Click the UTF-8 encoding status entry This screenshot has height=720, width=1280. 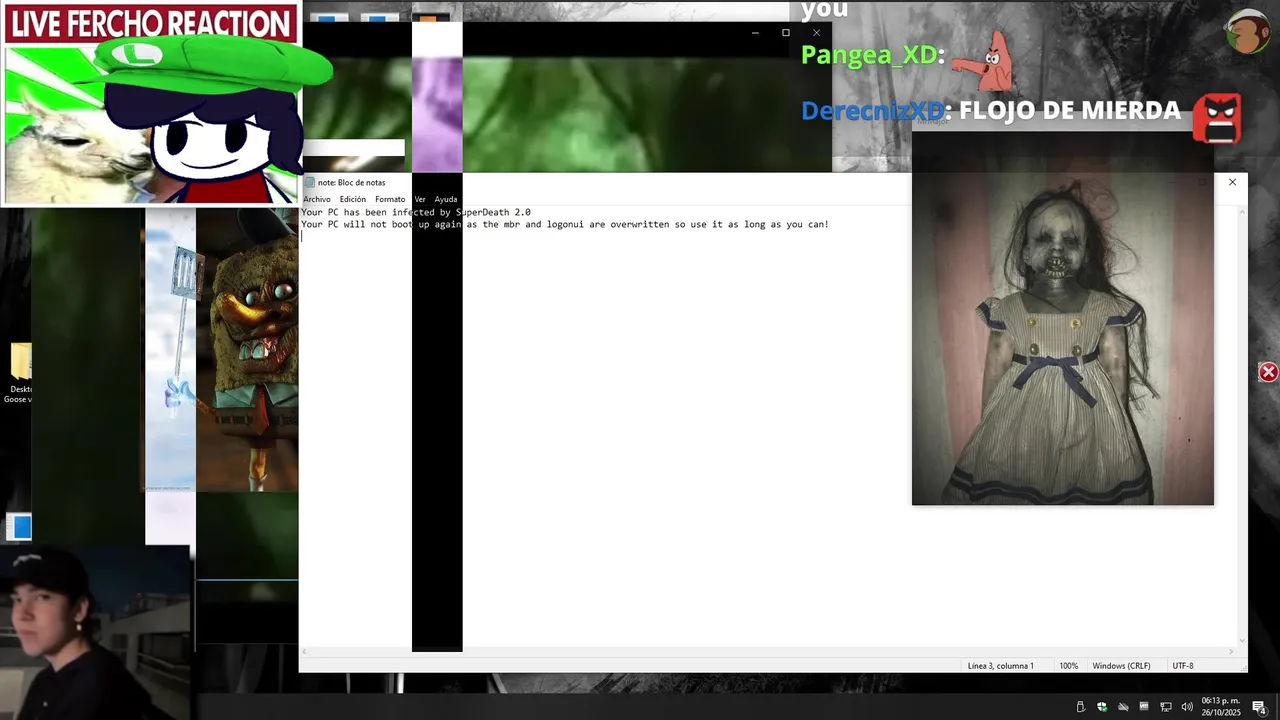[1183, 666]
